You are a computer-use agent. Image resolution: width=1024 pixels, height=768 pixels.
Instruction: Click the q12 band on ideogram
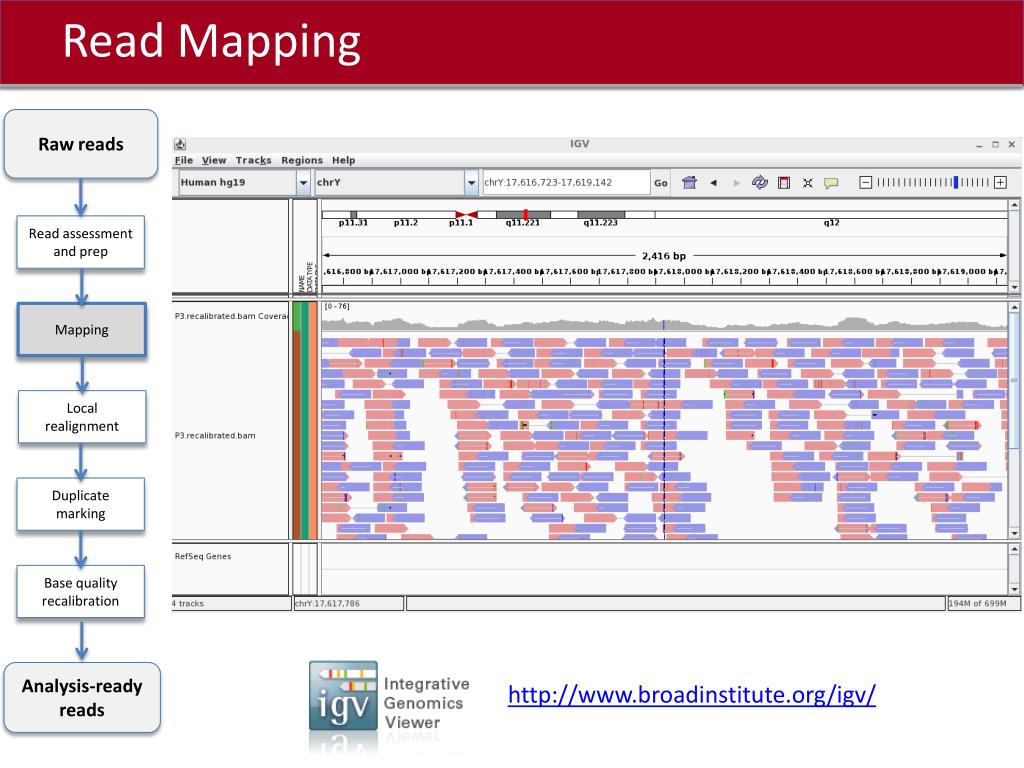point(831,214)
